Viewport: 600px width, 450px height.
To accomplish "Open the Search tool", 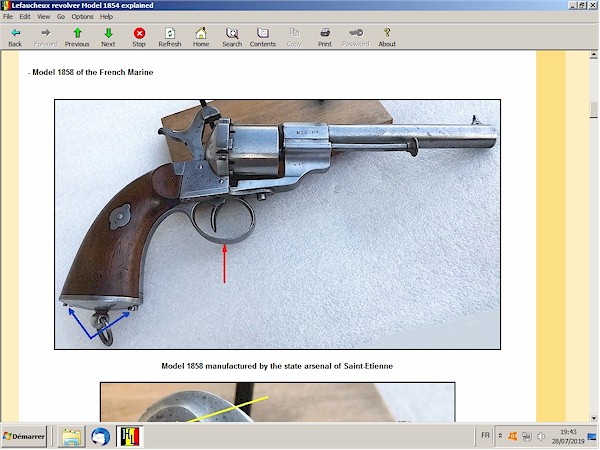I will [x=232, y=38].
